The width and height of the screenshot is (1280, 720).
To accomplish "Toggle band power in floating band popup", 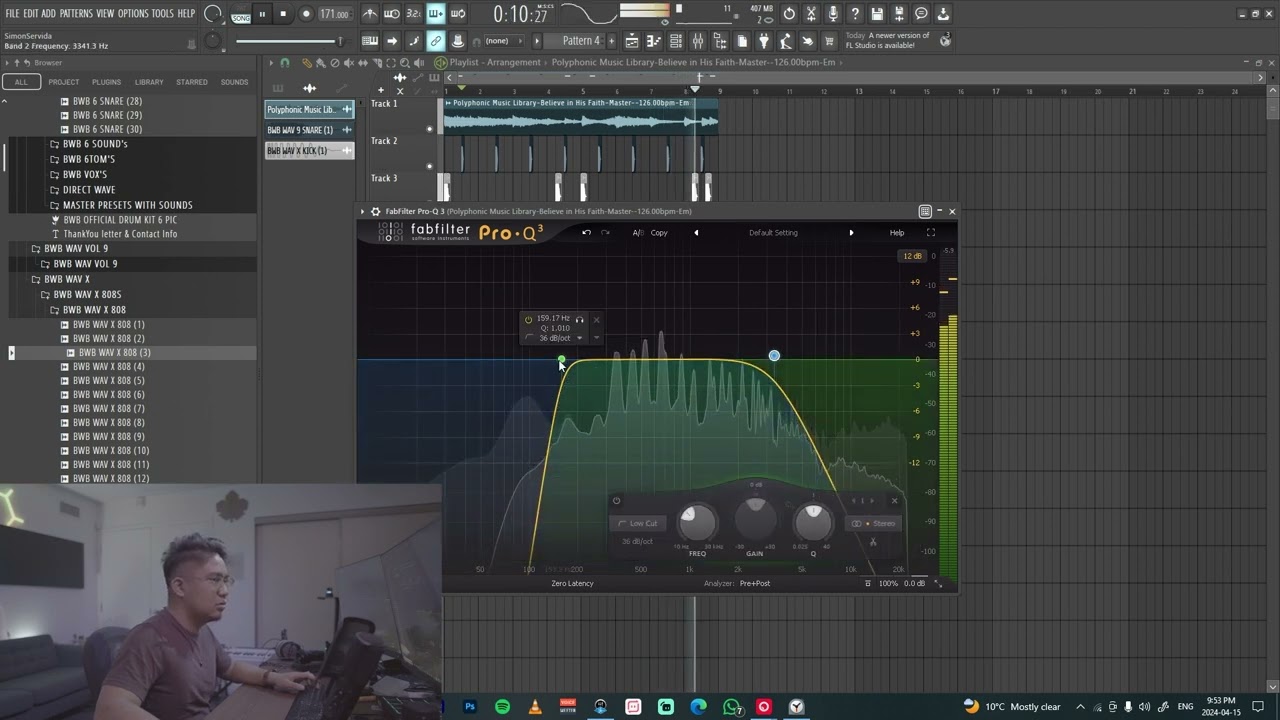I will click(529, 319).
